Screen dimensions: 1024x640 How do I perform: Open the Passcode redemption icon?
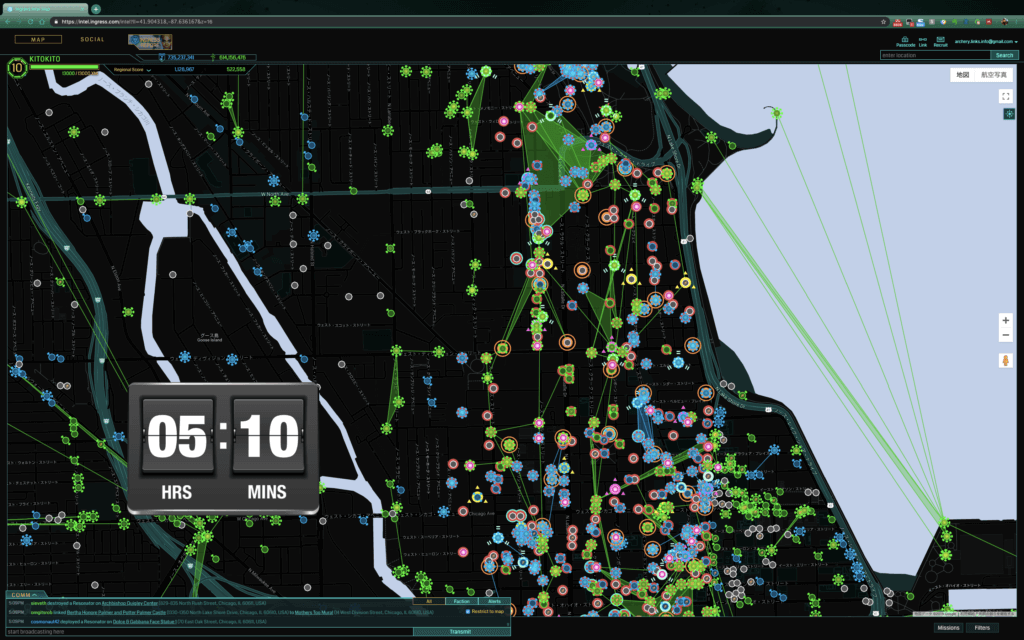(905, 40)
